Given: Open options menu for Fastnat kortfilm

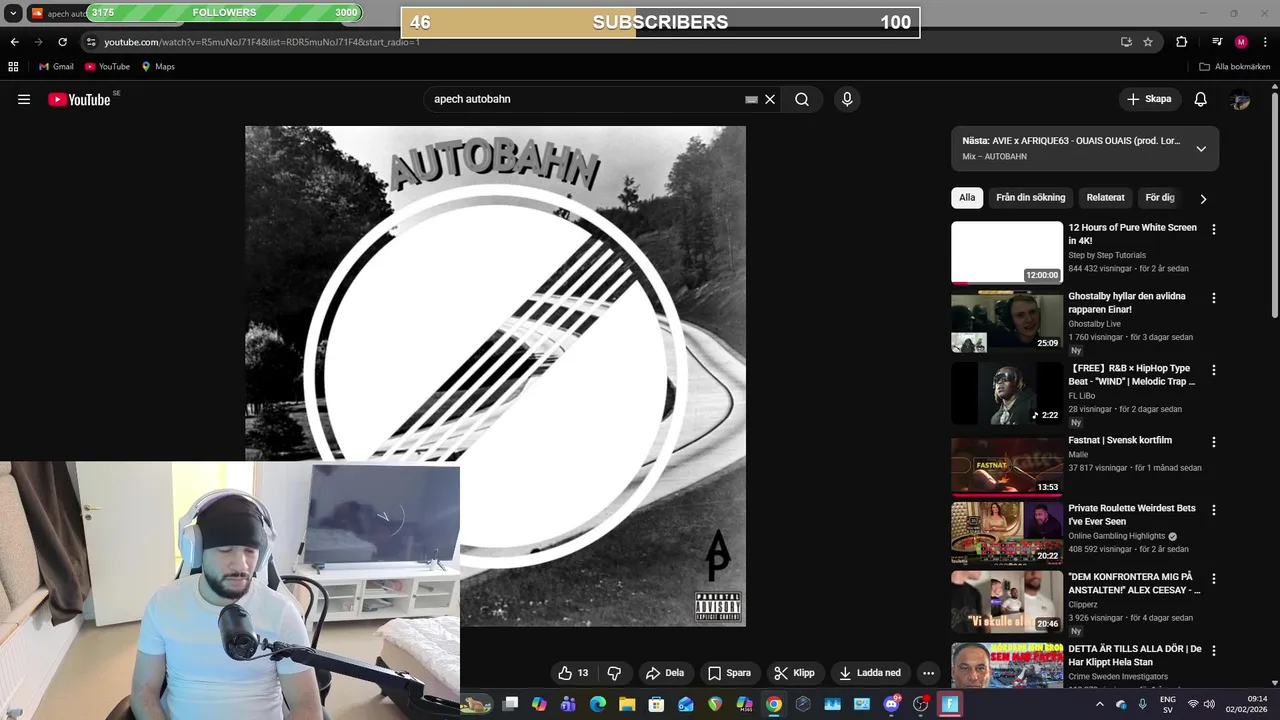Looking at the screenshot, I should click(1214, 442).
